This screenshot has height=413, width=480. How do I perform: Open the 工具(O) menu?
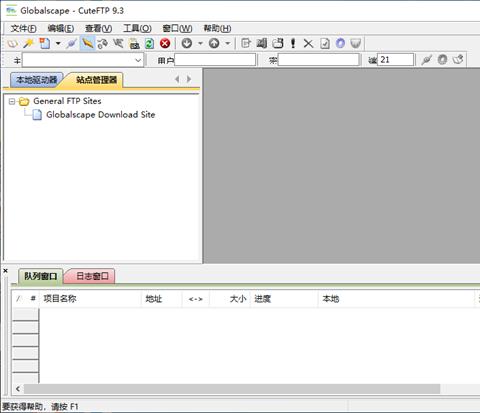coord(137,29)
